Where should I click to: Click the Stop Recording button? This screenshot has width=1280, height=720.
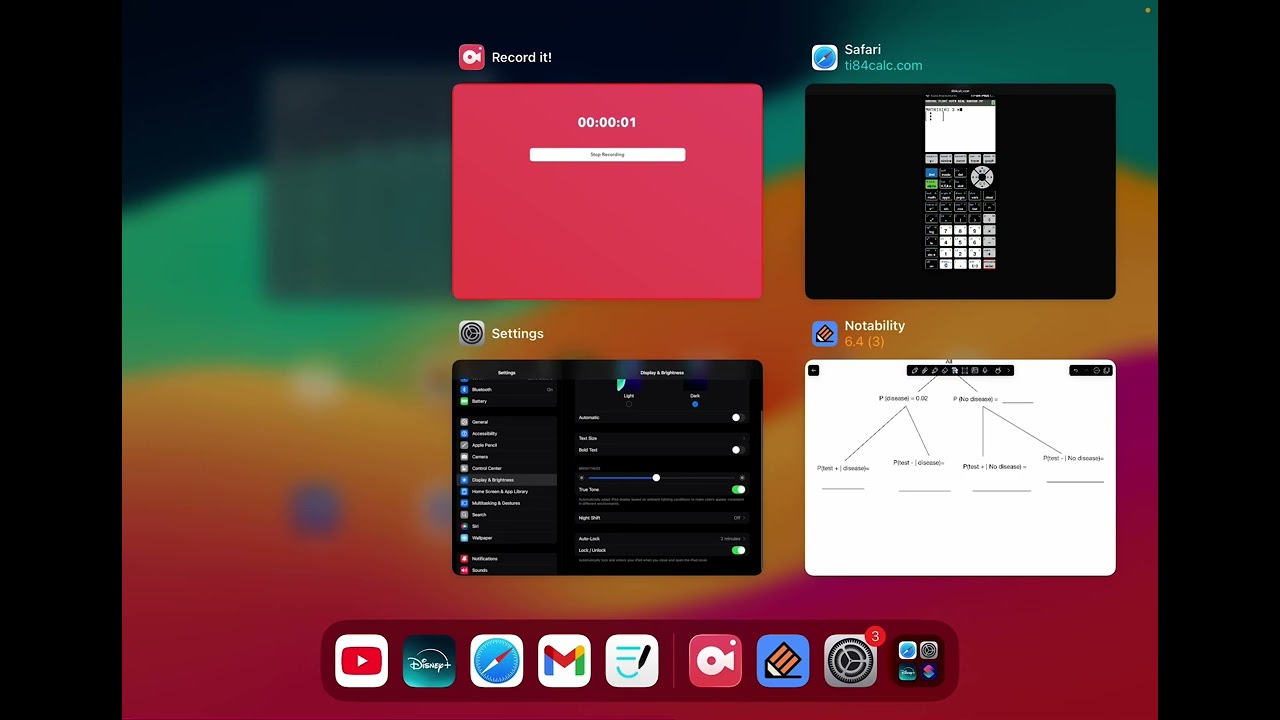(607, 155)
